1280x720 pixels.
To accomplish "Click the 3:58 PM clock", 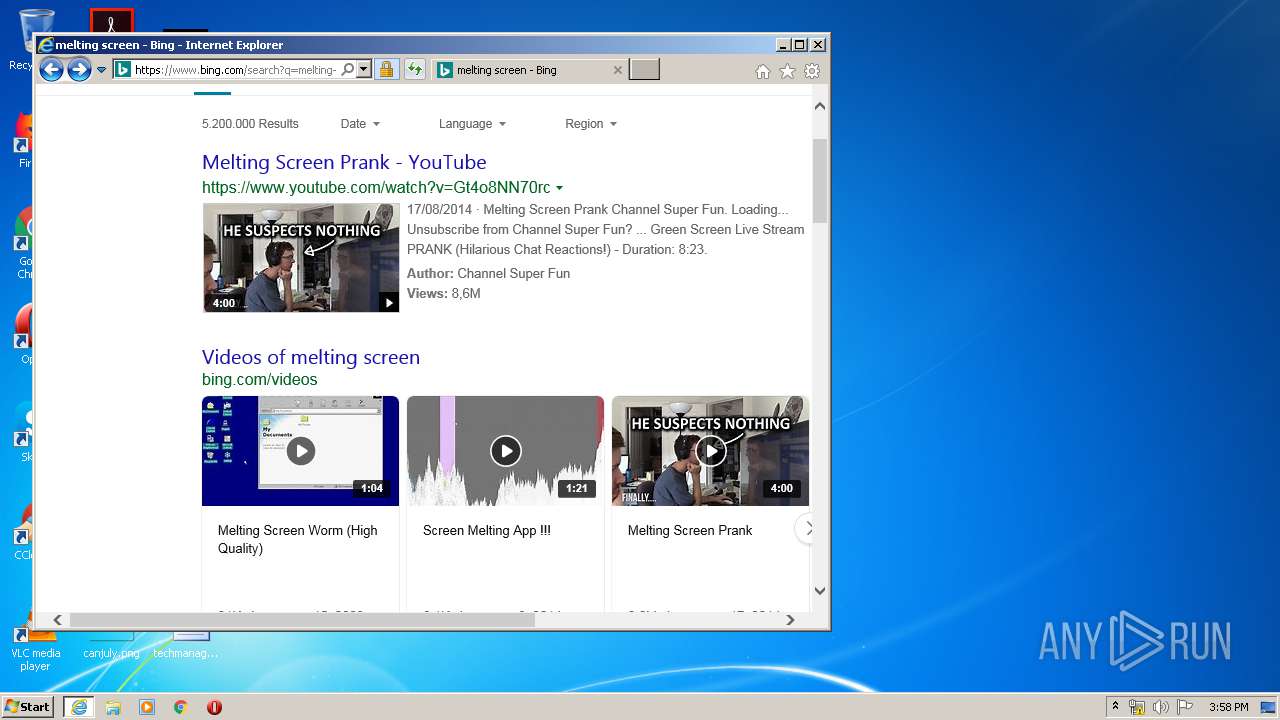I will 1228,707.
